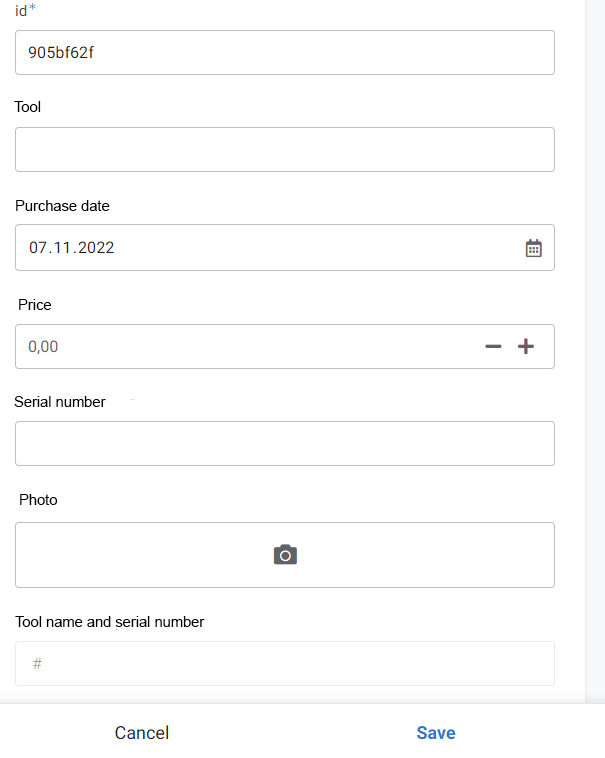
Task: Decrease the Price with the minus button
Action: coord(493,347)
